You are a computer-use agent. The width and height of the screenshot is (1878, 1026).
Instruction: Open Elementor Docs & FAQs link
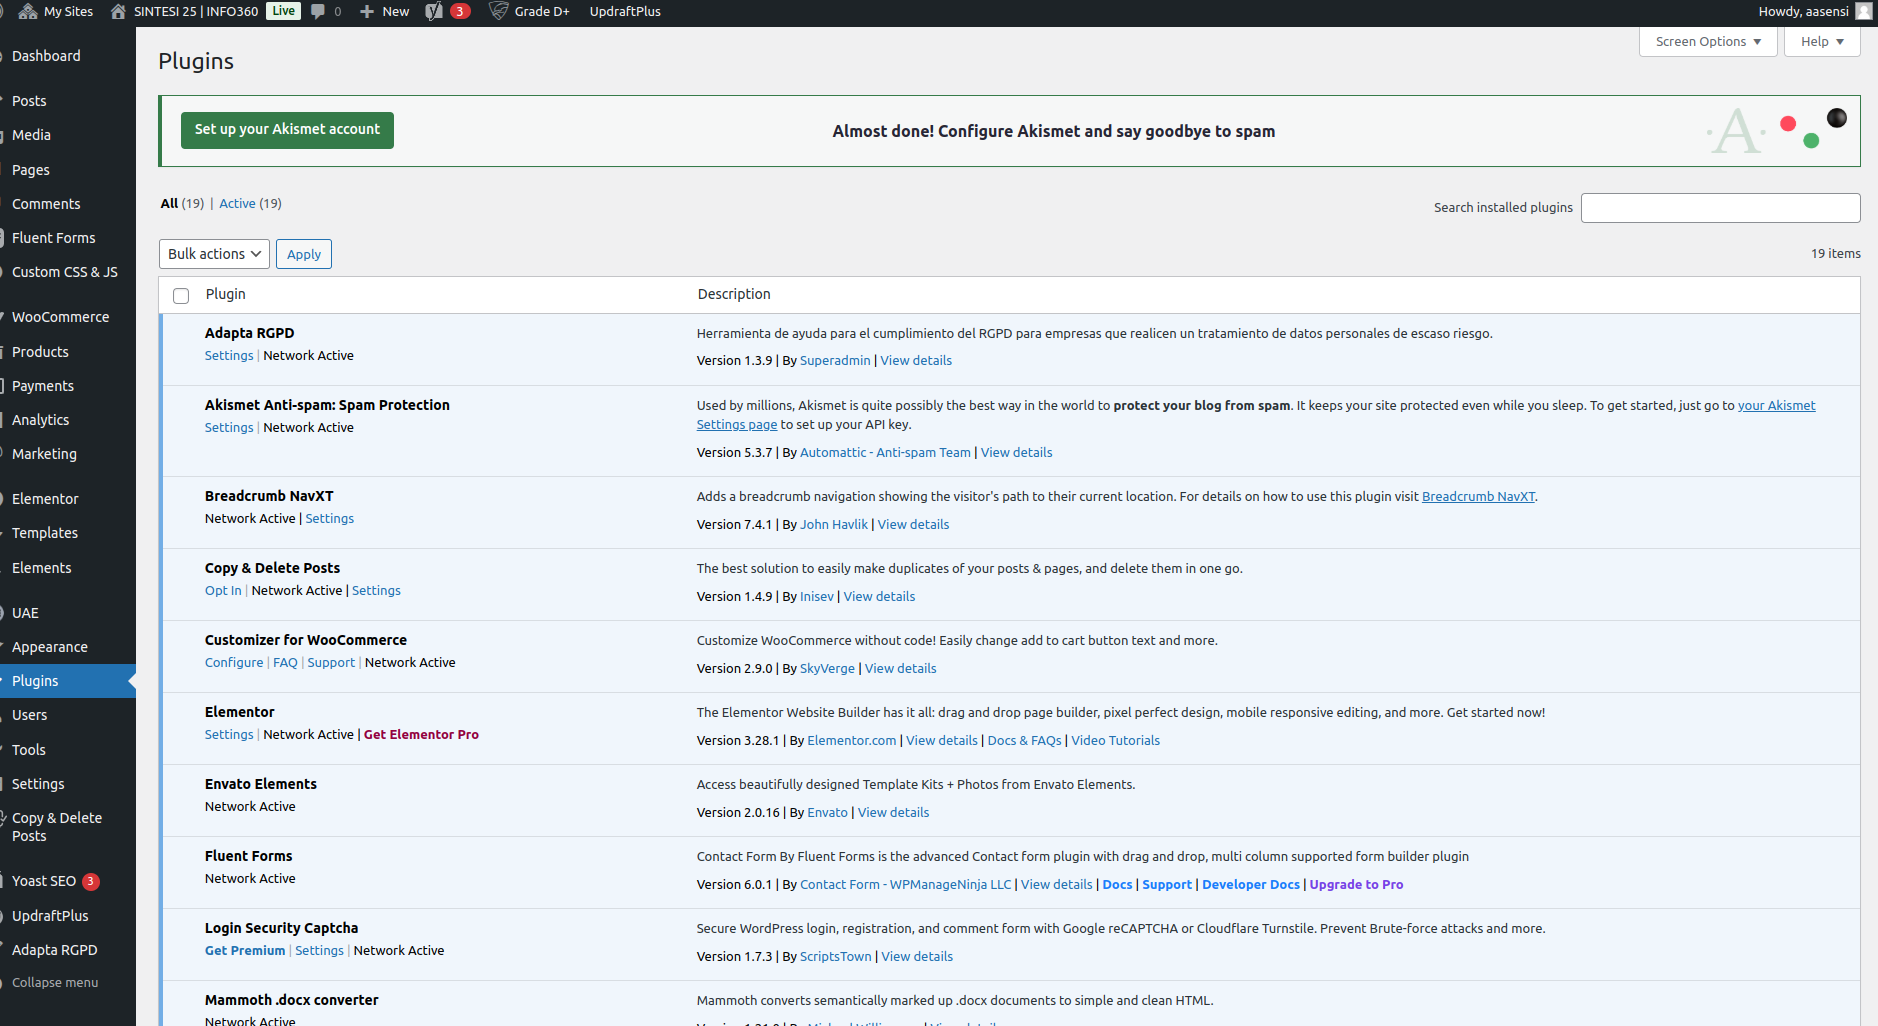click(1024, 741)
